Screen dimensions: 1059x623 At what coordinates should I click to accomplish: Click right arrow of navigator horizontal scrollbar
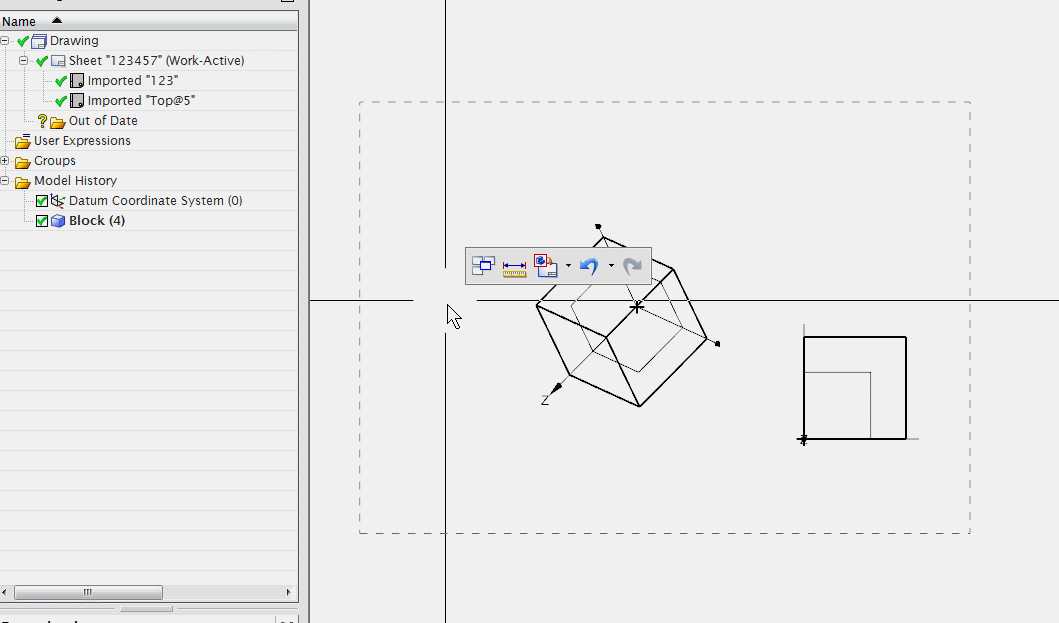click(x=288, y=593)
